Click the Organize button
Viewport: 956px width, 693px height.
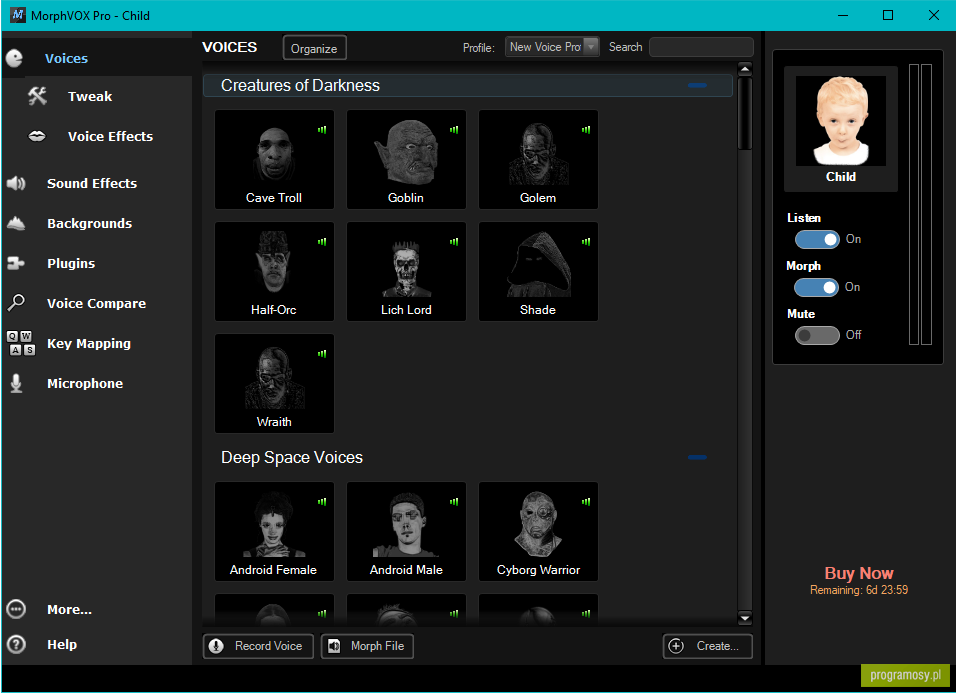click(315, 48)
